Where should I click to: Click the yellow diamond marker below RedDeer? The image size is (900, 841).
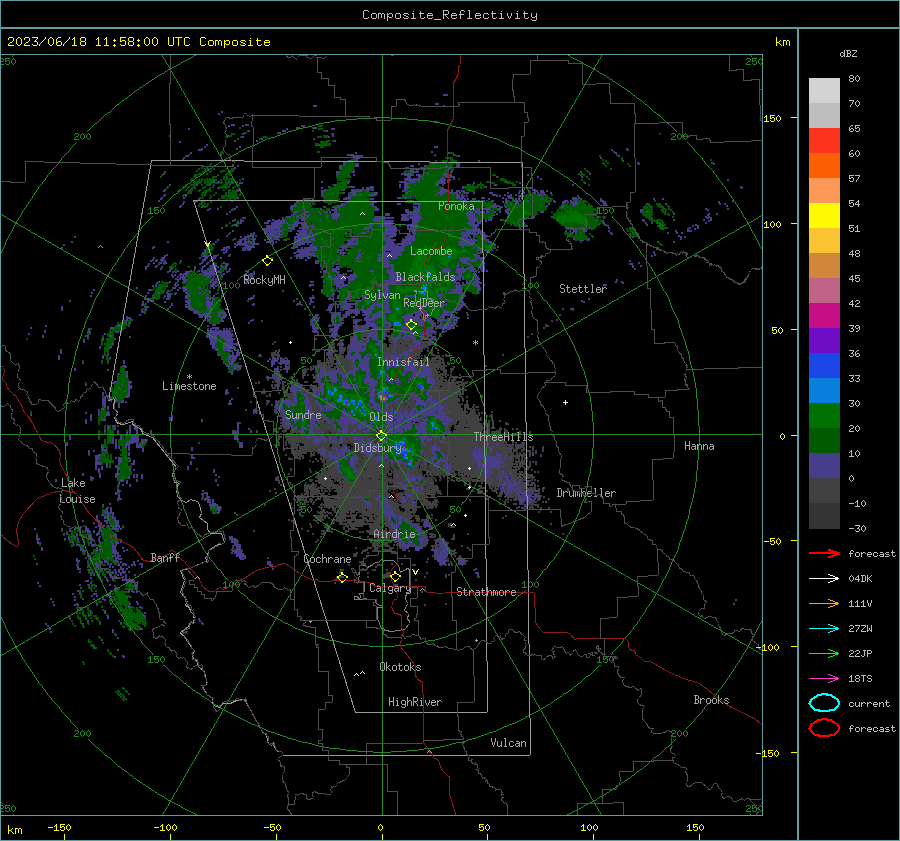coord(412,325)
